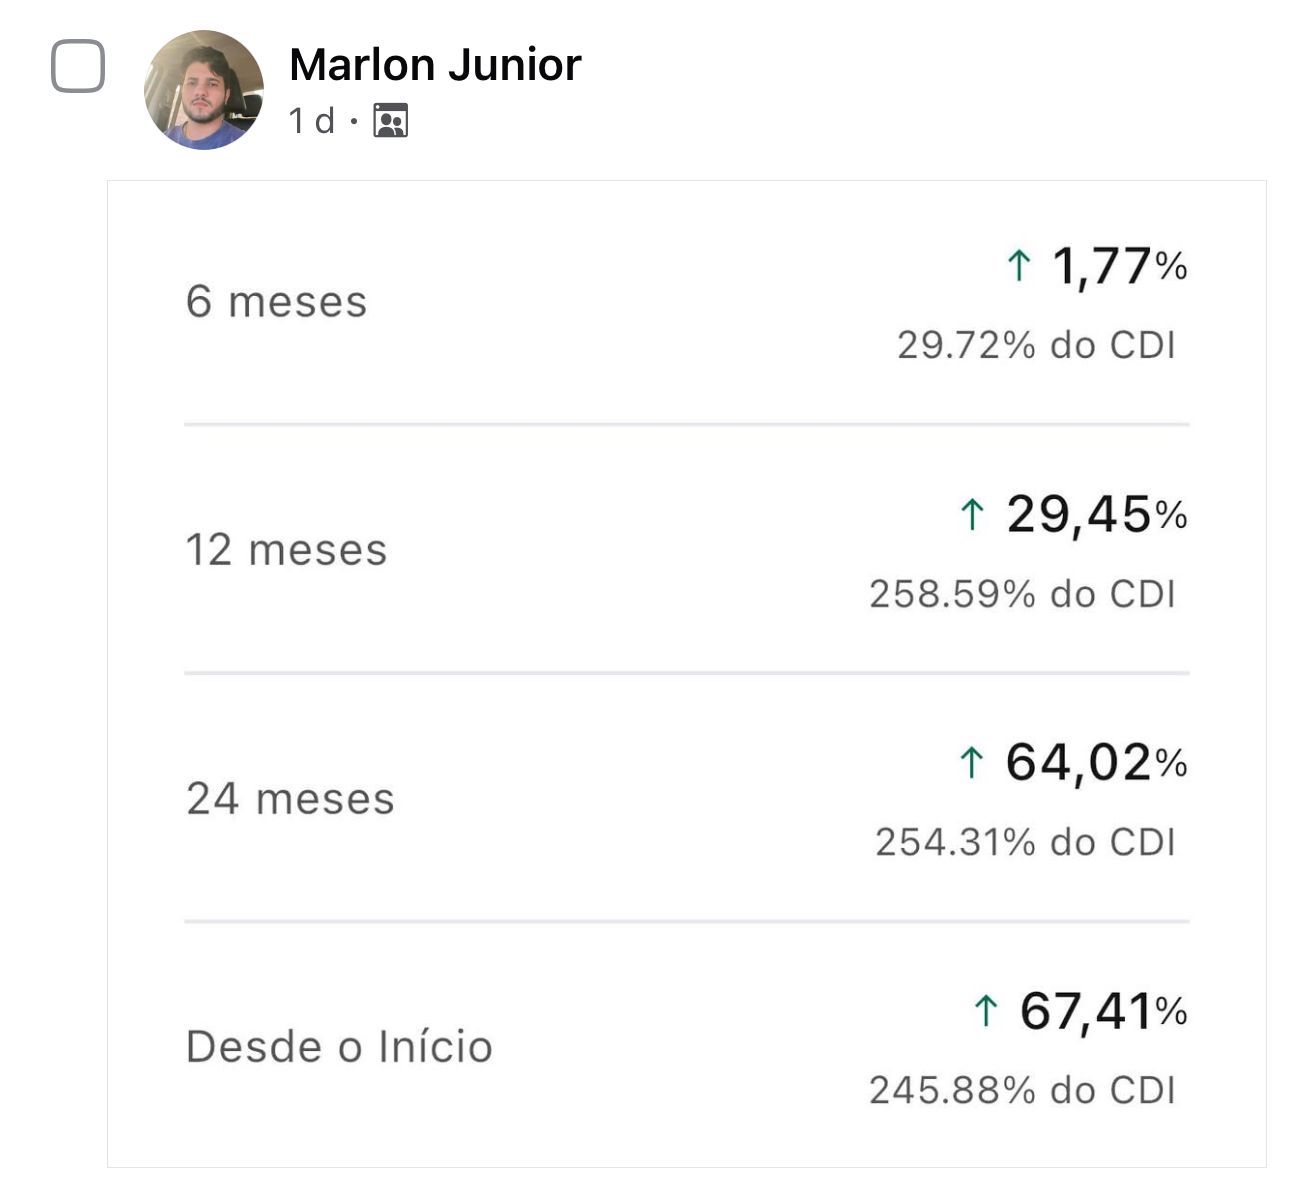
Task: Open Marlon Junior's profile picture
Action: 204,90
